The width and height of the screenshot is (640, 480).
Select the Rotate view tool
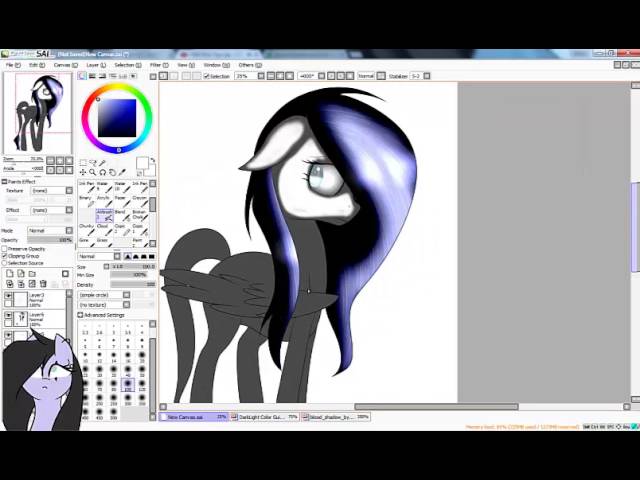click(102, 172)
